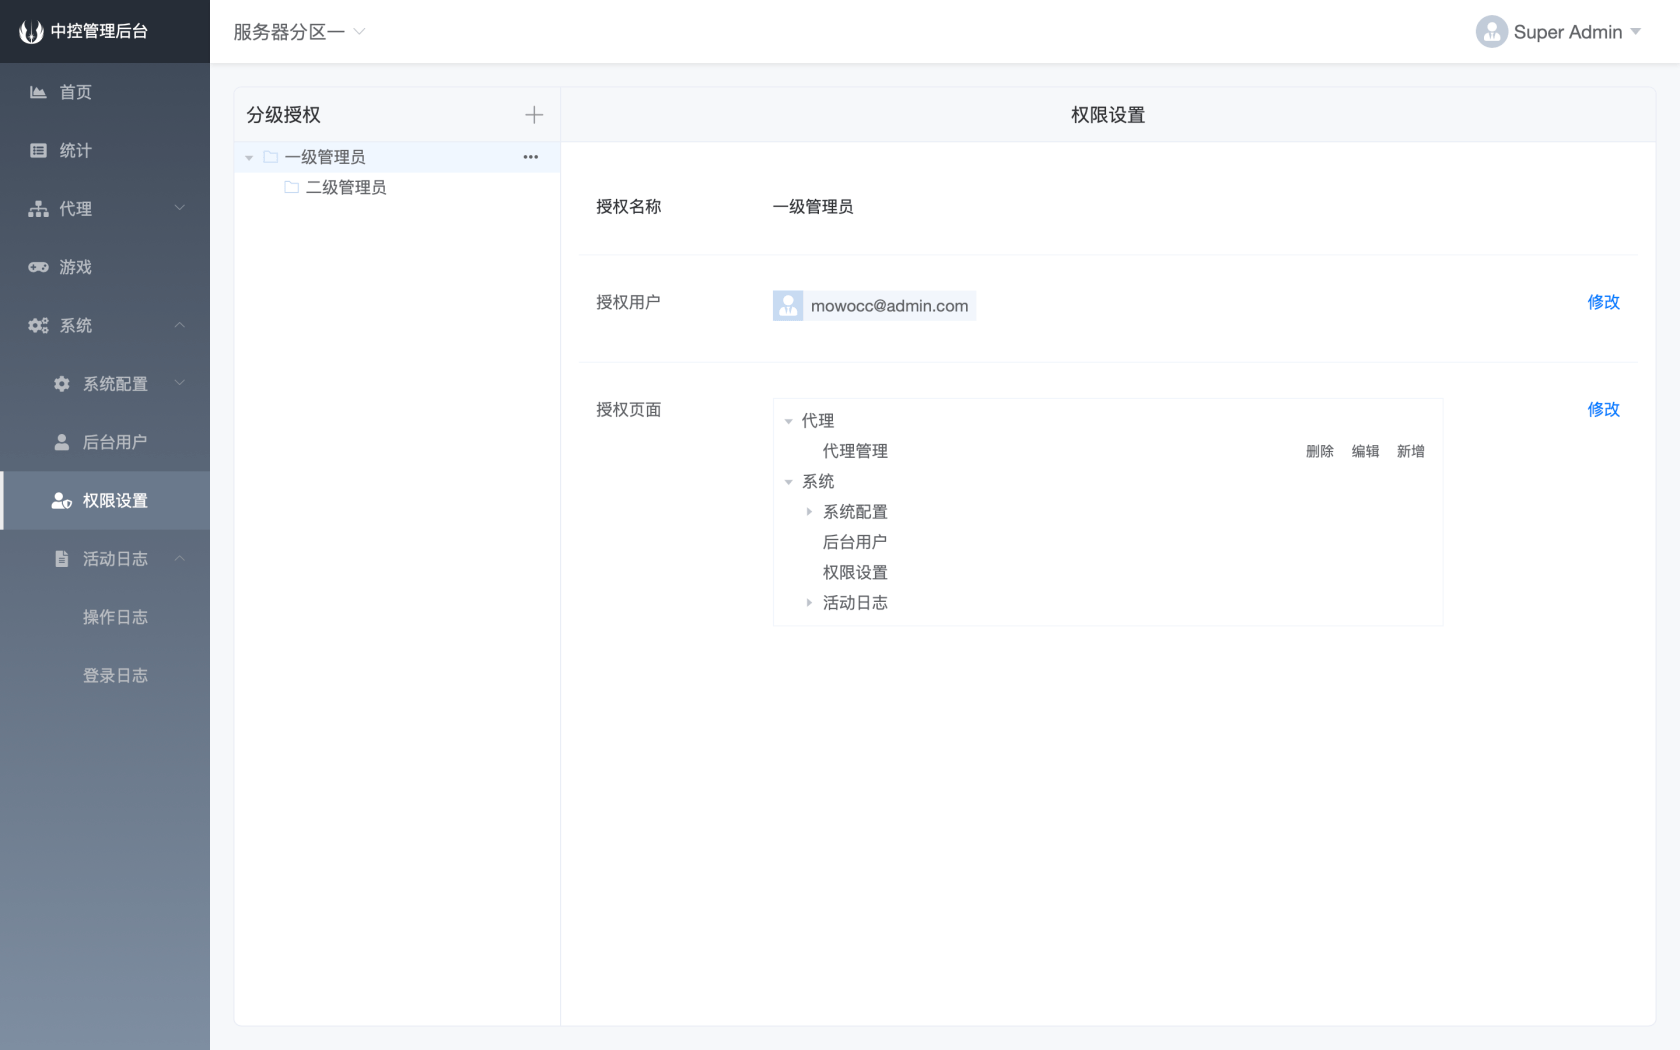Expand 活动日志 node in 授权页面 tree
The height and width of the screenshot is (1050, 1680).
(809, 603)
